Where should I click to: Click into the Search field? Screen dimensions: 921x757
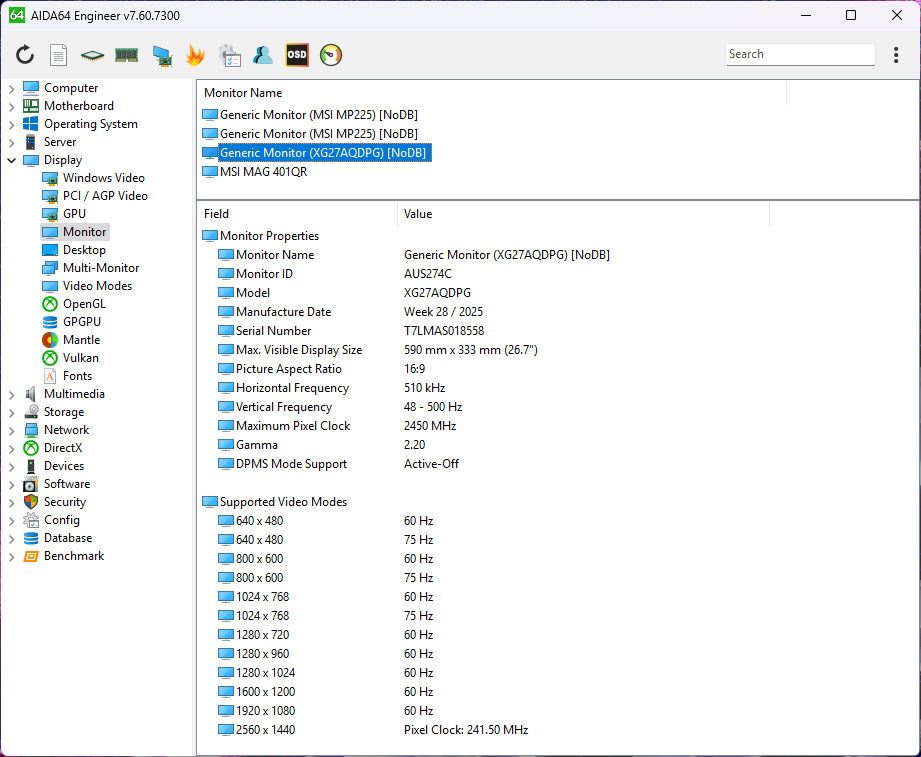click(800, 54)
